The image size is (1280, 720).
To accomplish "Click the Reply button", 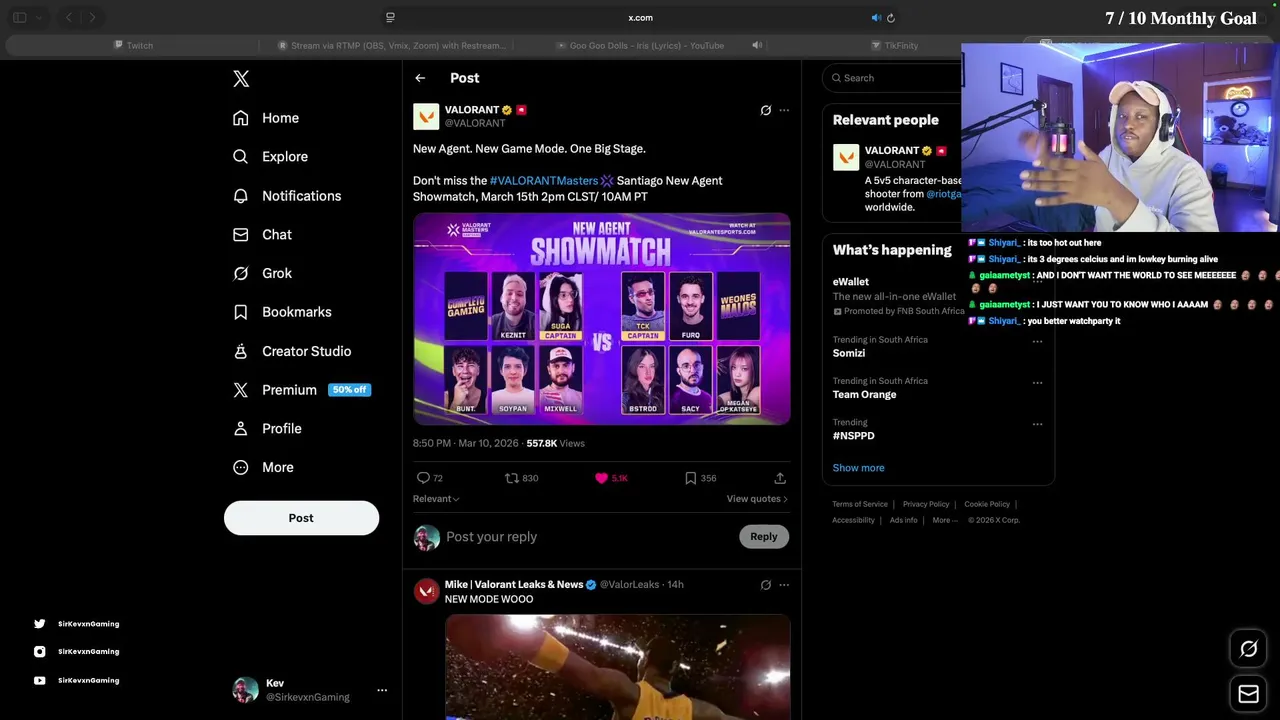I will (764, 537).
